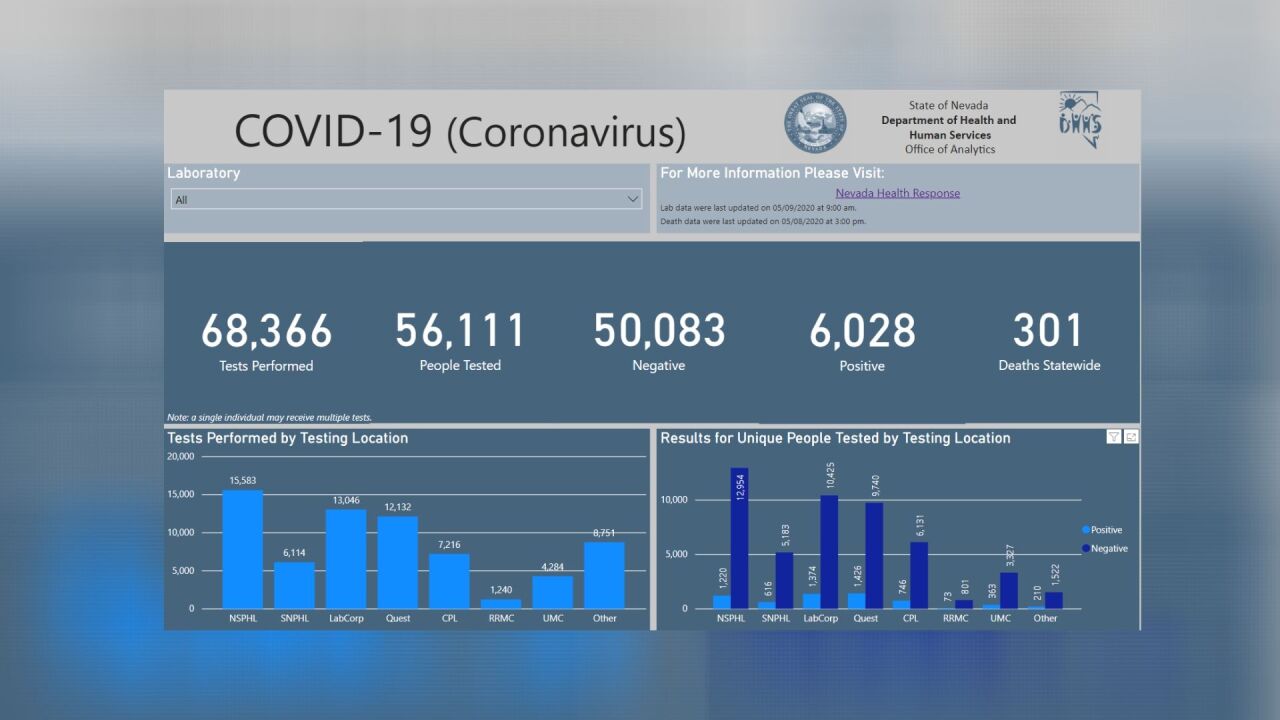This screenshot has height=720, width=1280.
Task: Select the RRMC bar in Tests Performed chart
Action: point(501,604)
